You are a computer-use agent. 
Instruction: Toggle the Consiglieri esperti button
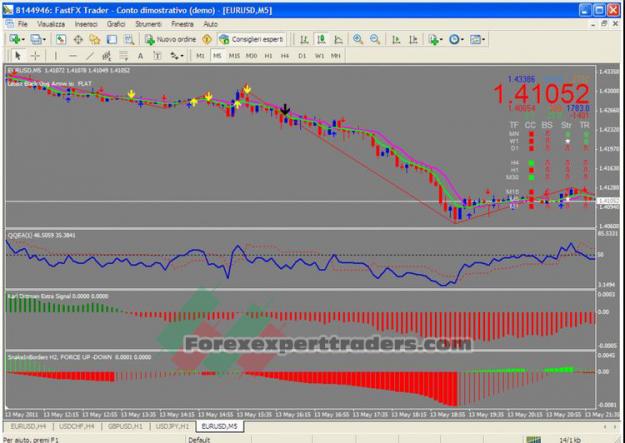(x=252, y=39)
